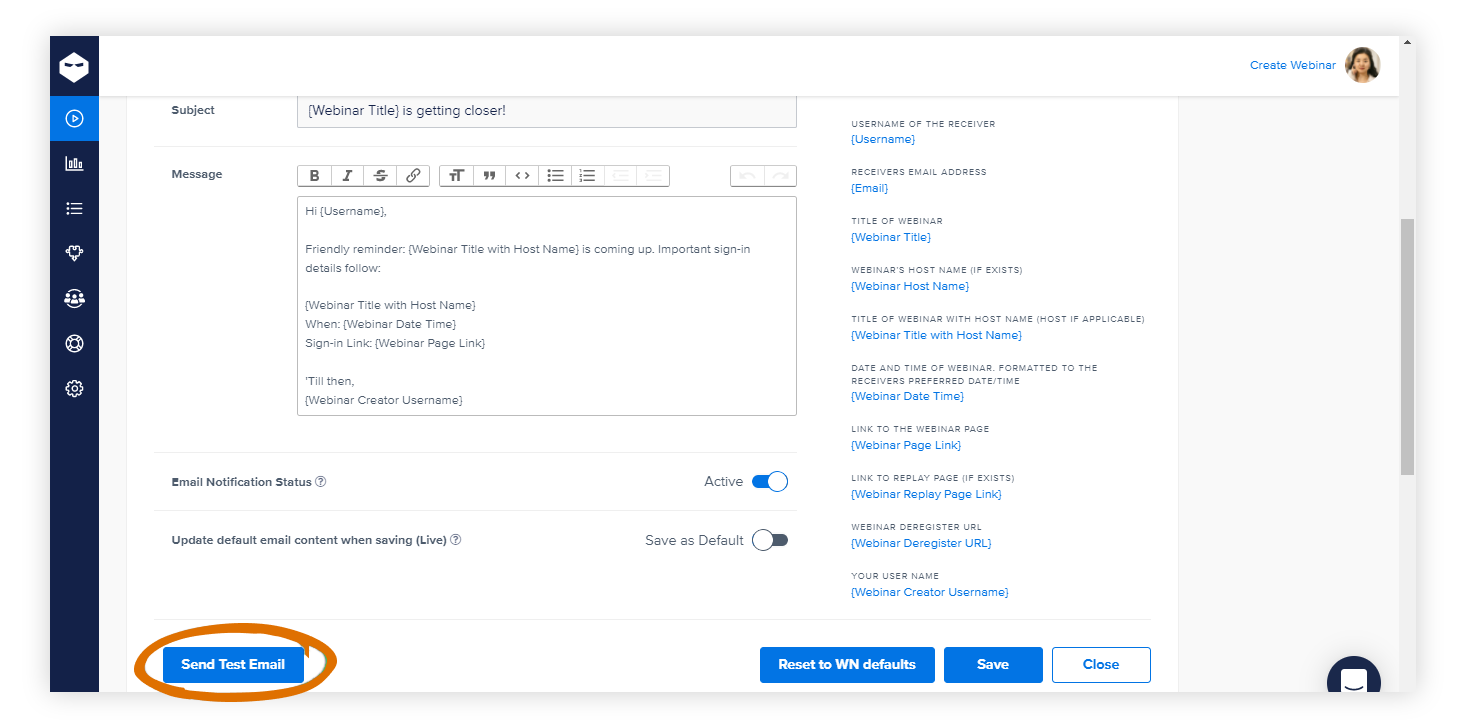Click the Create Webinar link
Image resolution: width=1466 pixels, height=728 pixels.
pos(1293,65)
